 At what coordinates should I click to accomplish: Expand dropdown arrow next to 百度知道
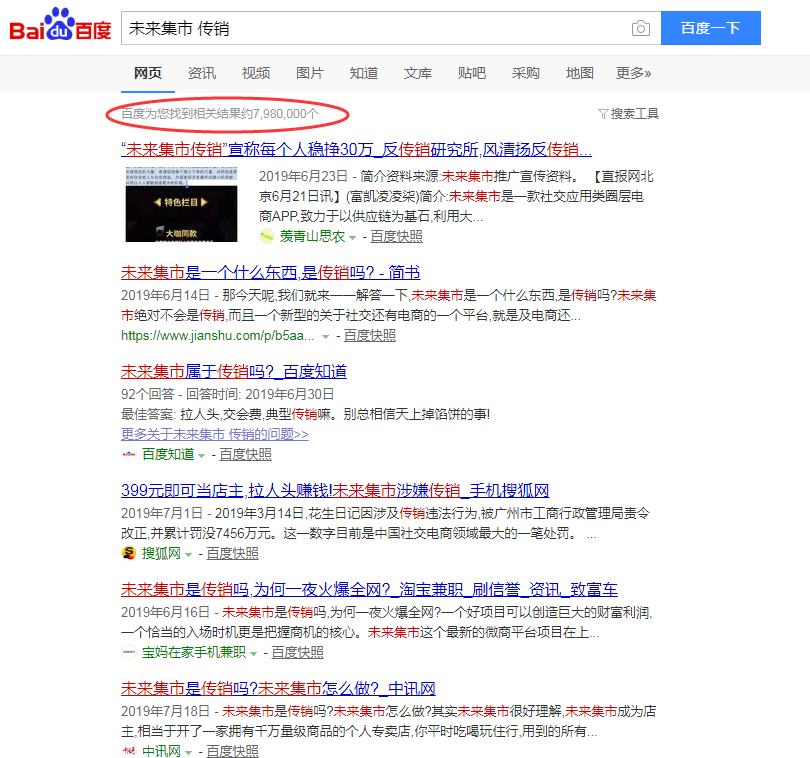[x=201, y=456]
